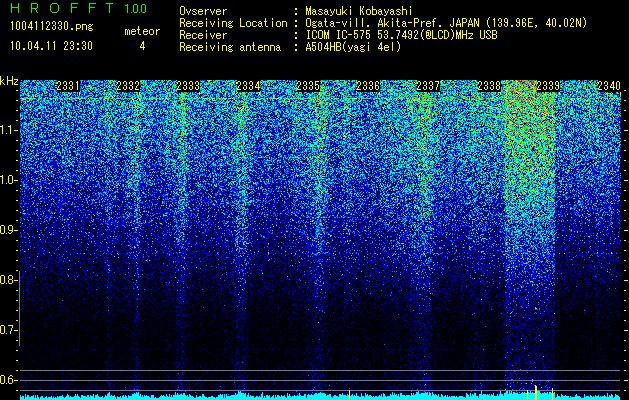
Task: Click the 2334 time marker
Action: [248, 86]
